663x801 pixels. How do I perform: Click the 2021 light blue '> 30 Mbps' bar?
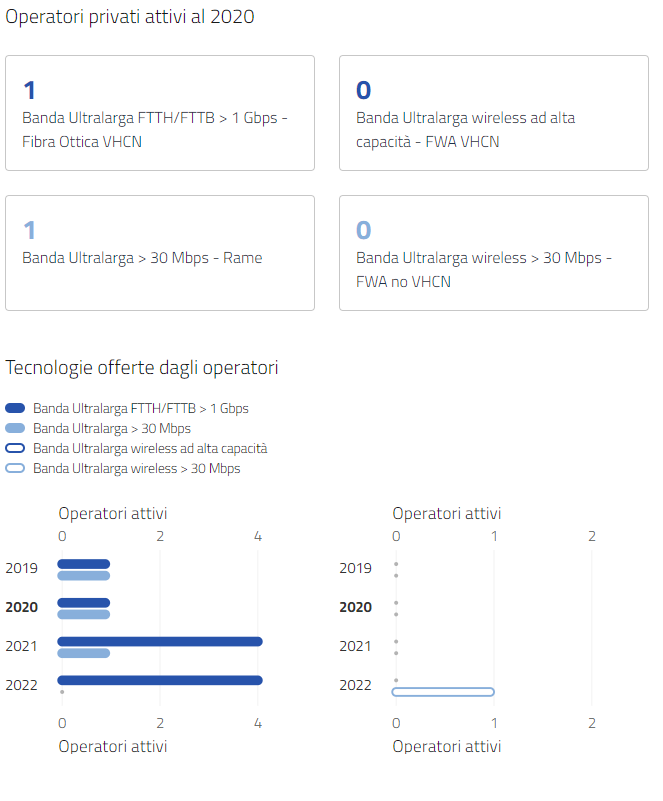83,653
